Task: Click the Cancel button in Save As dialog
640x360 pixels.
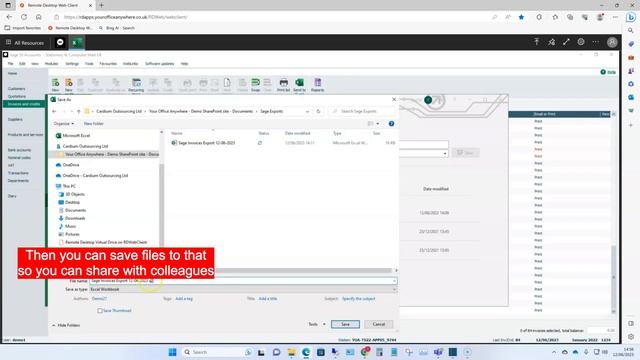Action: [x=378, y=324]
